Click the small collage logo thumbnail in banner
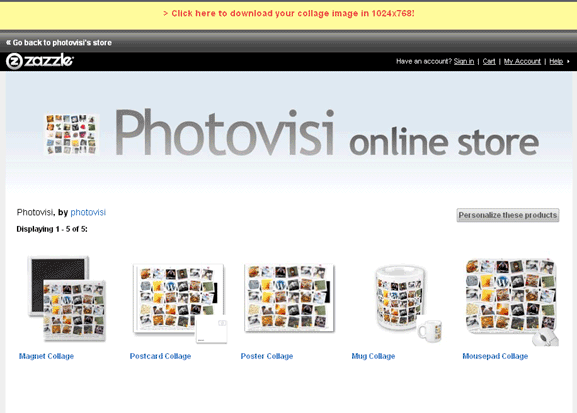 click(x=71, y=134)
